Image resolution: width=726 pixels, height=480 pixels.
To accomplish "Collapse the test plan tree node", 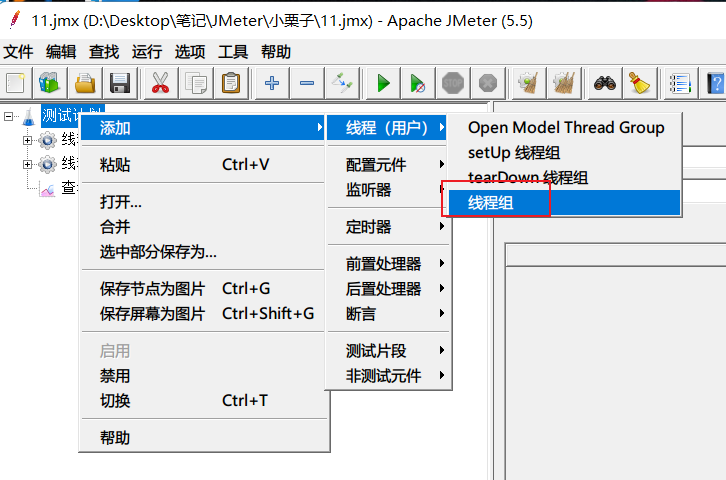I will [8, 116].
